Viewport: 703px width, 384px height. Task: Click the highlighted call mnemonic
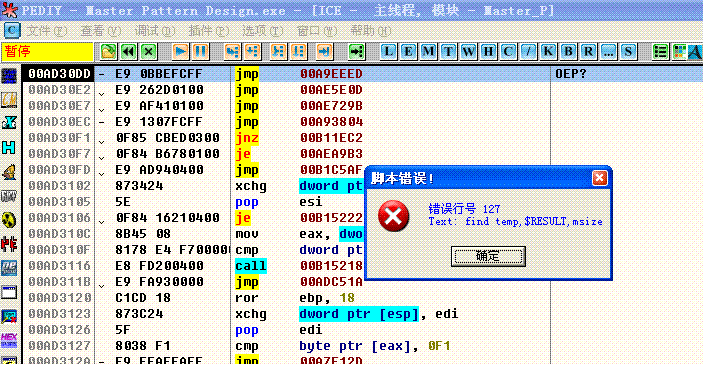point(251,266)
